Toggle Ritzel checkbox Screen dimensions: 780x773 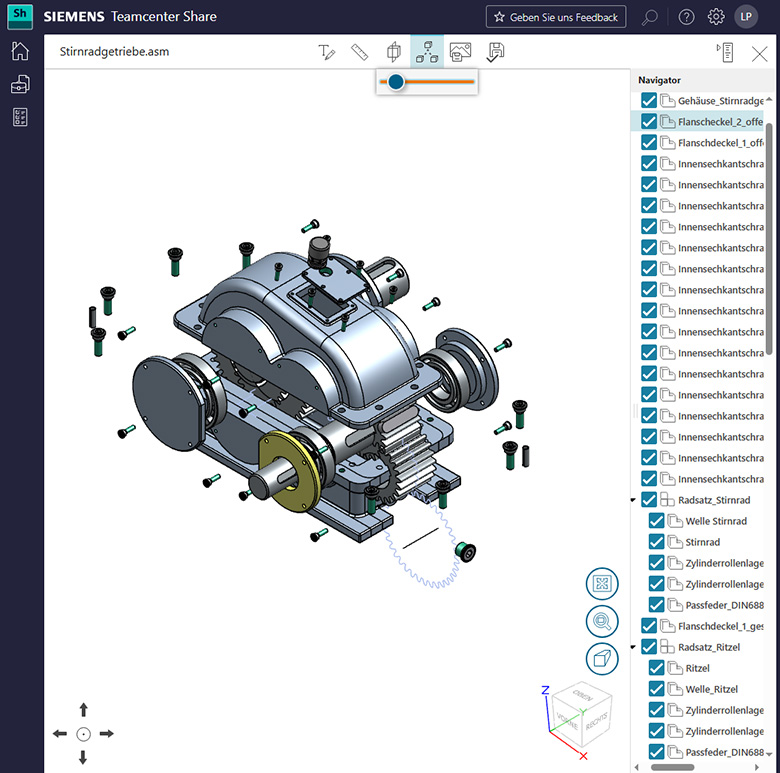pyautogui.click(x=656, y=668)
